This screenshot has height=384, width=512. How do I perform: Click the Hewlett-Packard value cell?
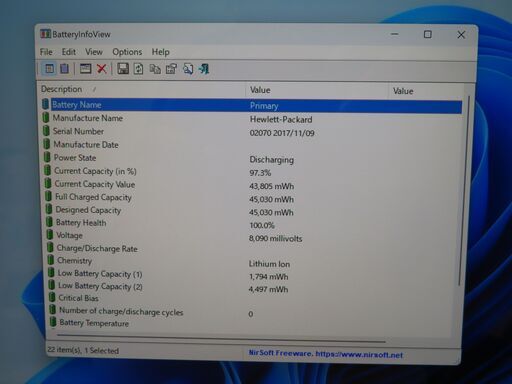coord(281,120)
